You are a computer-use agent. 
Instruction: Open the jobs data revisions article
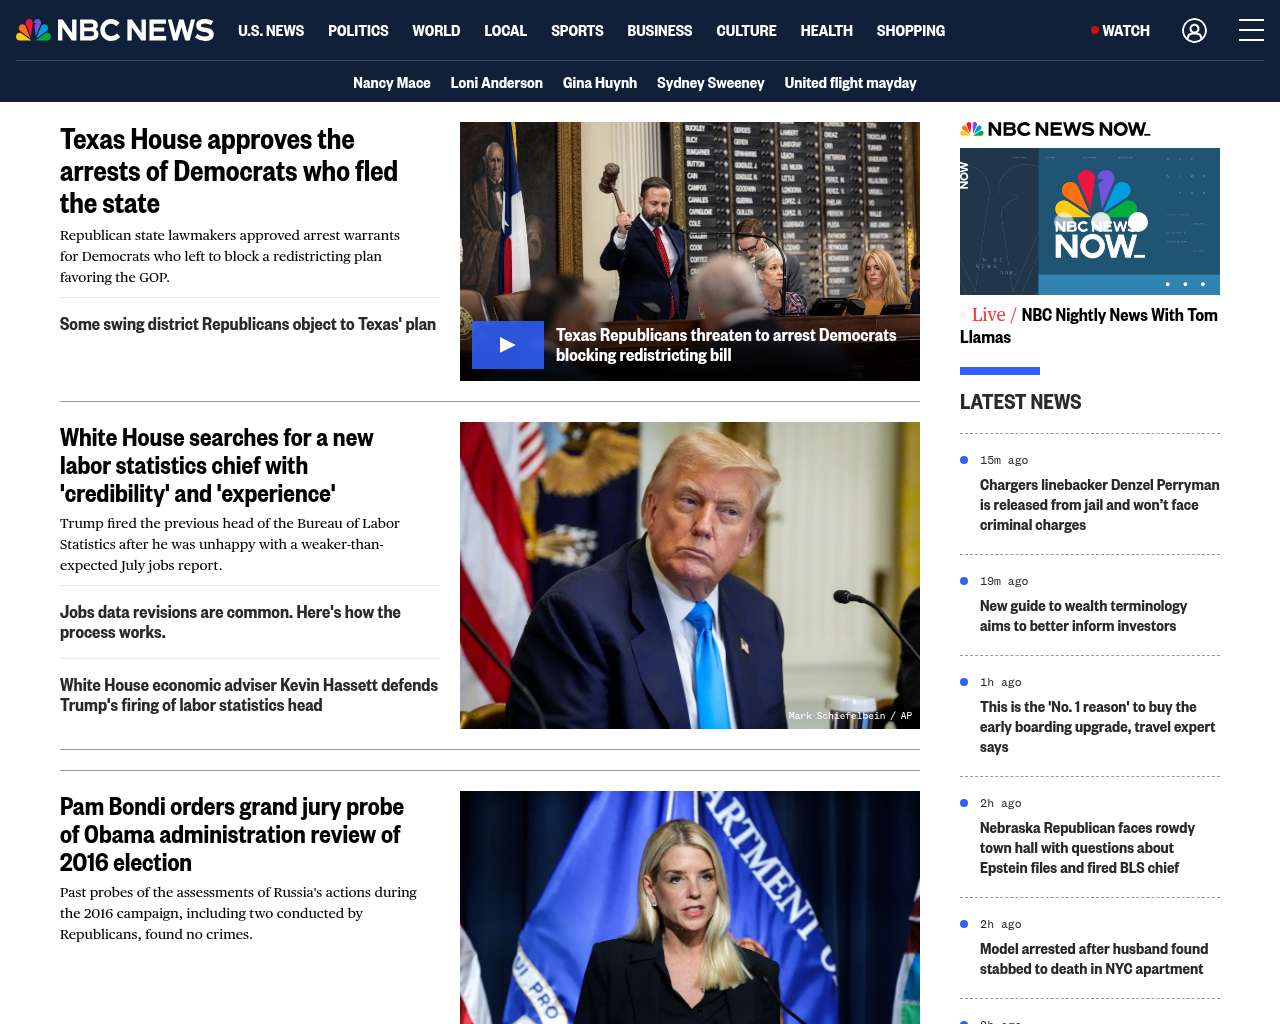pyautogui.click(x=230, y=622)
